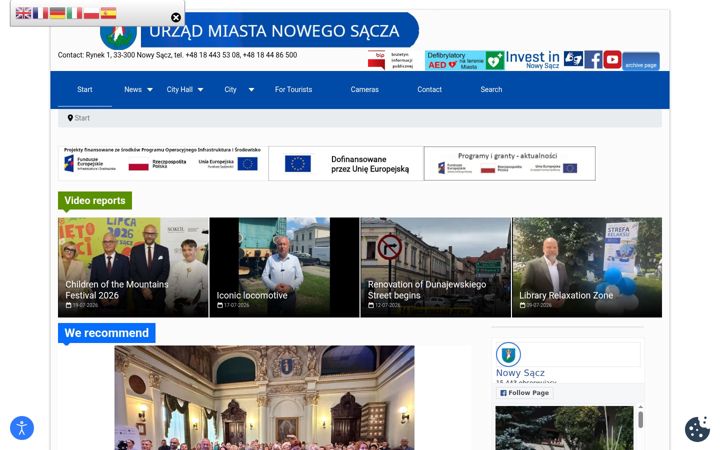Open the Start menu item
Image resolution: width=720 pixels, height=450 pixels.
pyautogui.click(x=85, y=90)
